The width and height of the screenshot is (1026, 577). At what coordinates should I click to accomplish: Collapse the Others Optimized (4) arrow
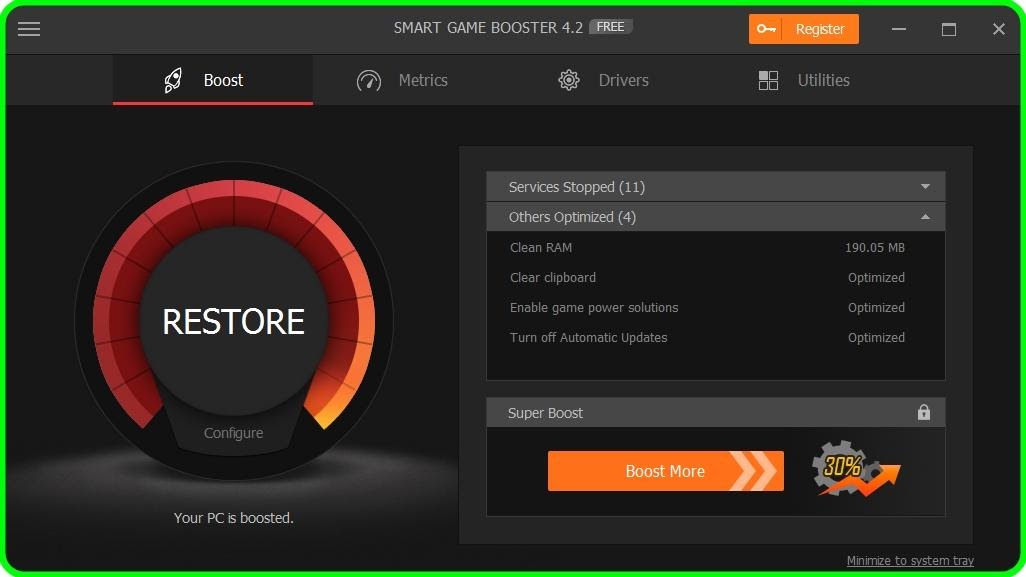[x=925, y=217]
